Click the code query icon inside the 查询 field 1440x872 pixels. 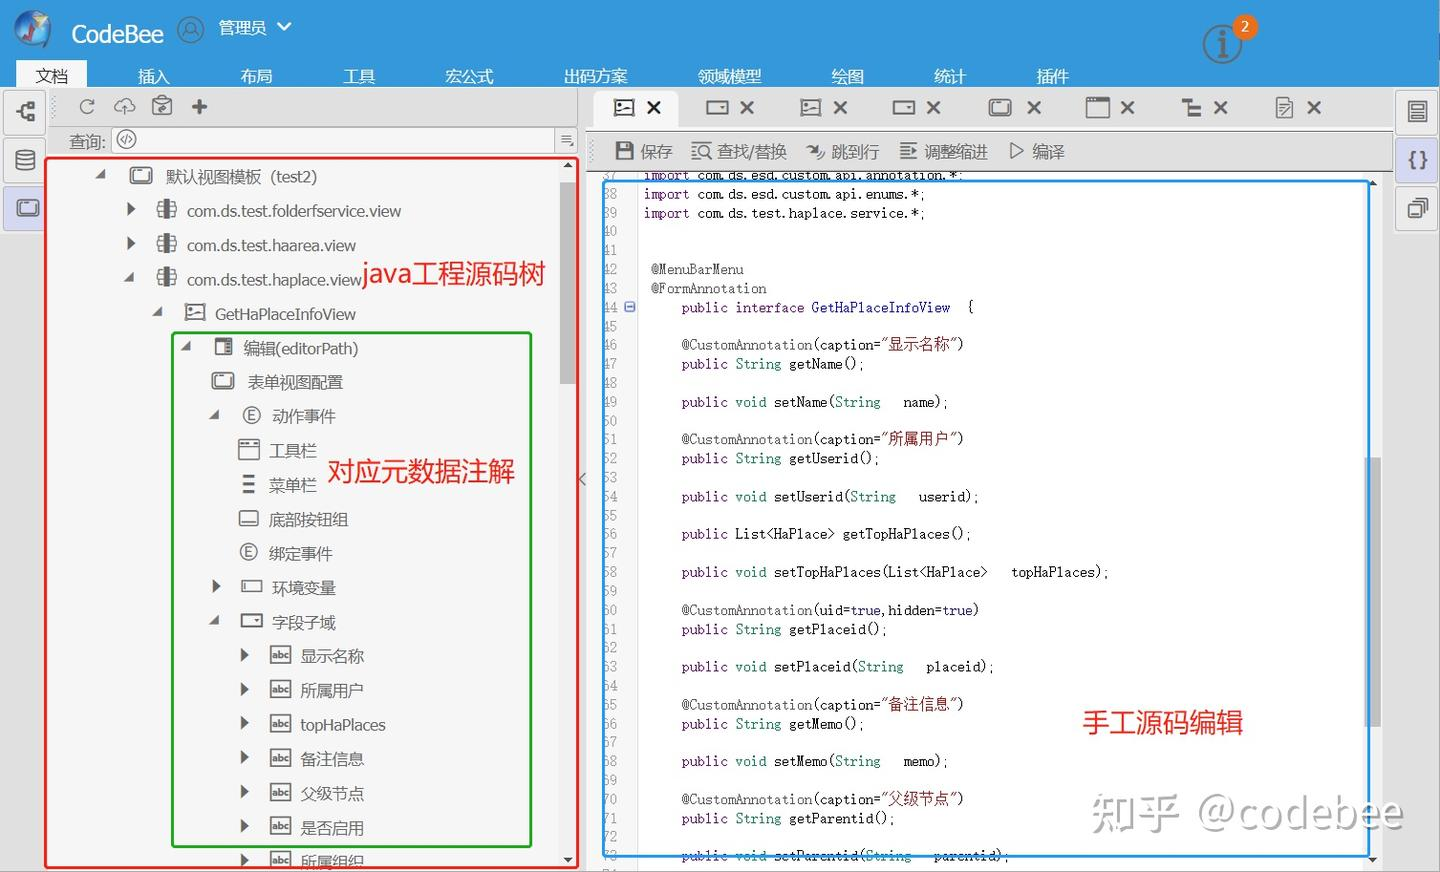point(126,140)
